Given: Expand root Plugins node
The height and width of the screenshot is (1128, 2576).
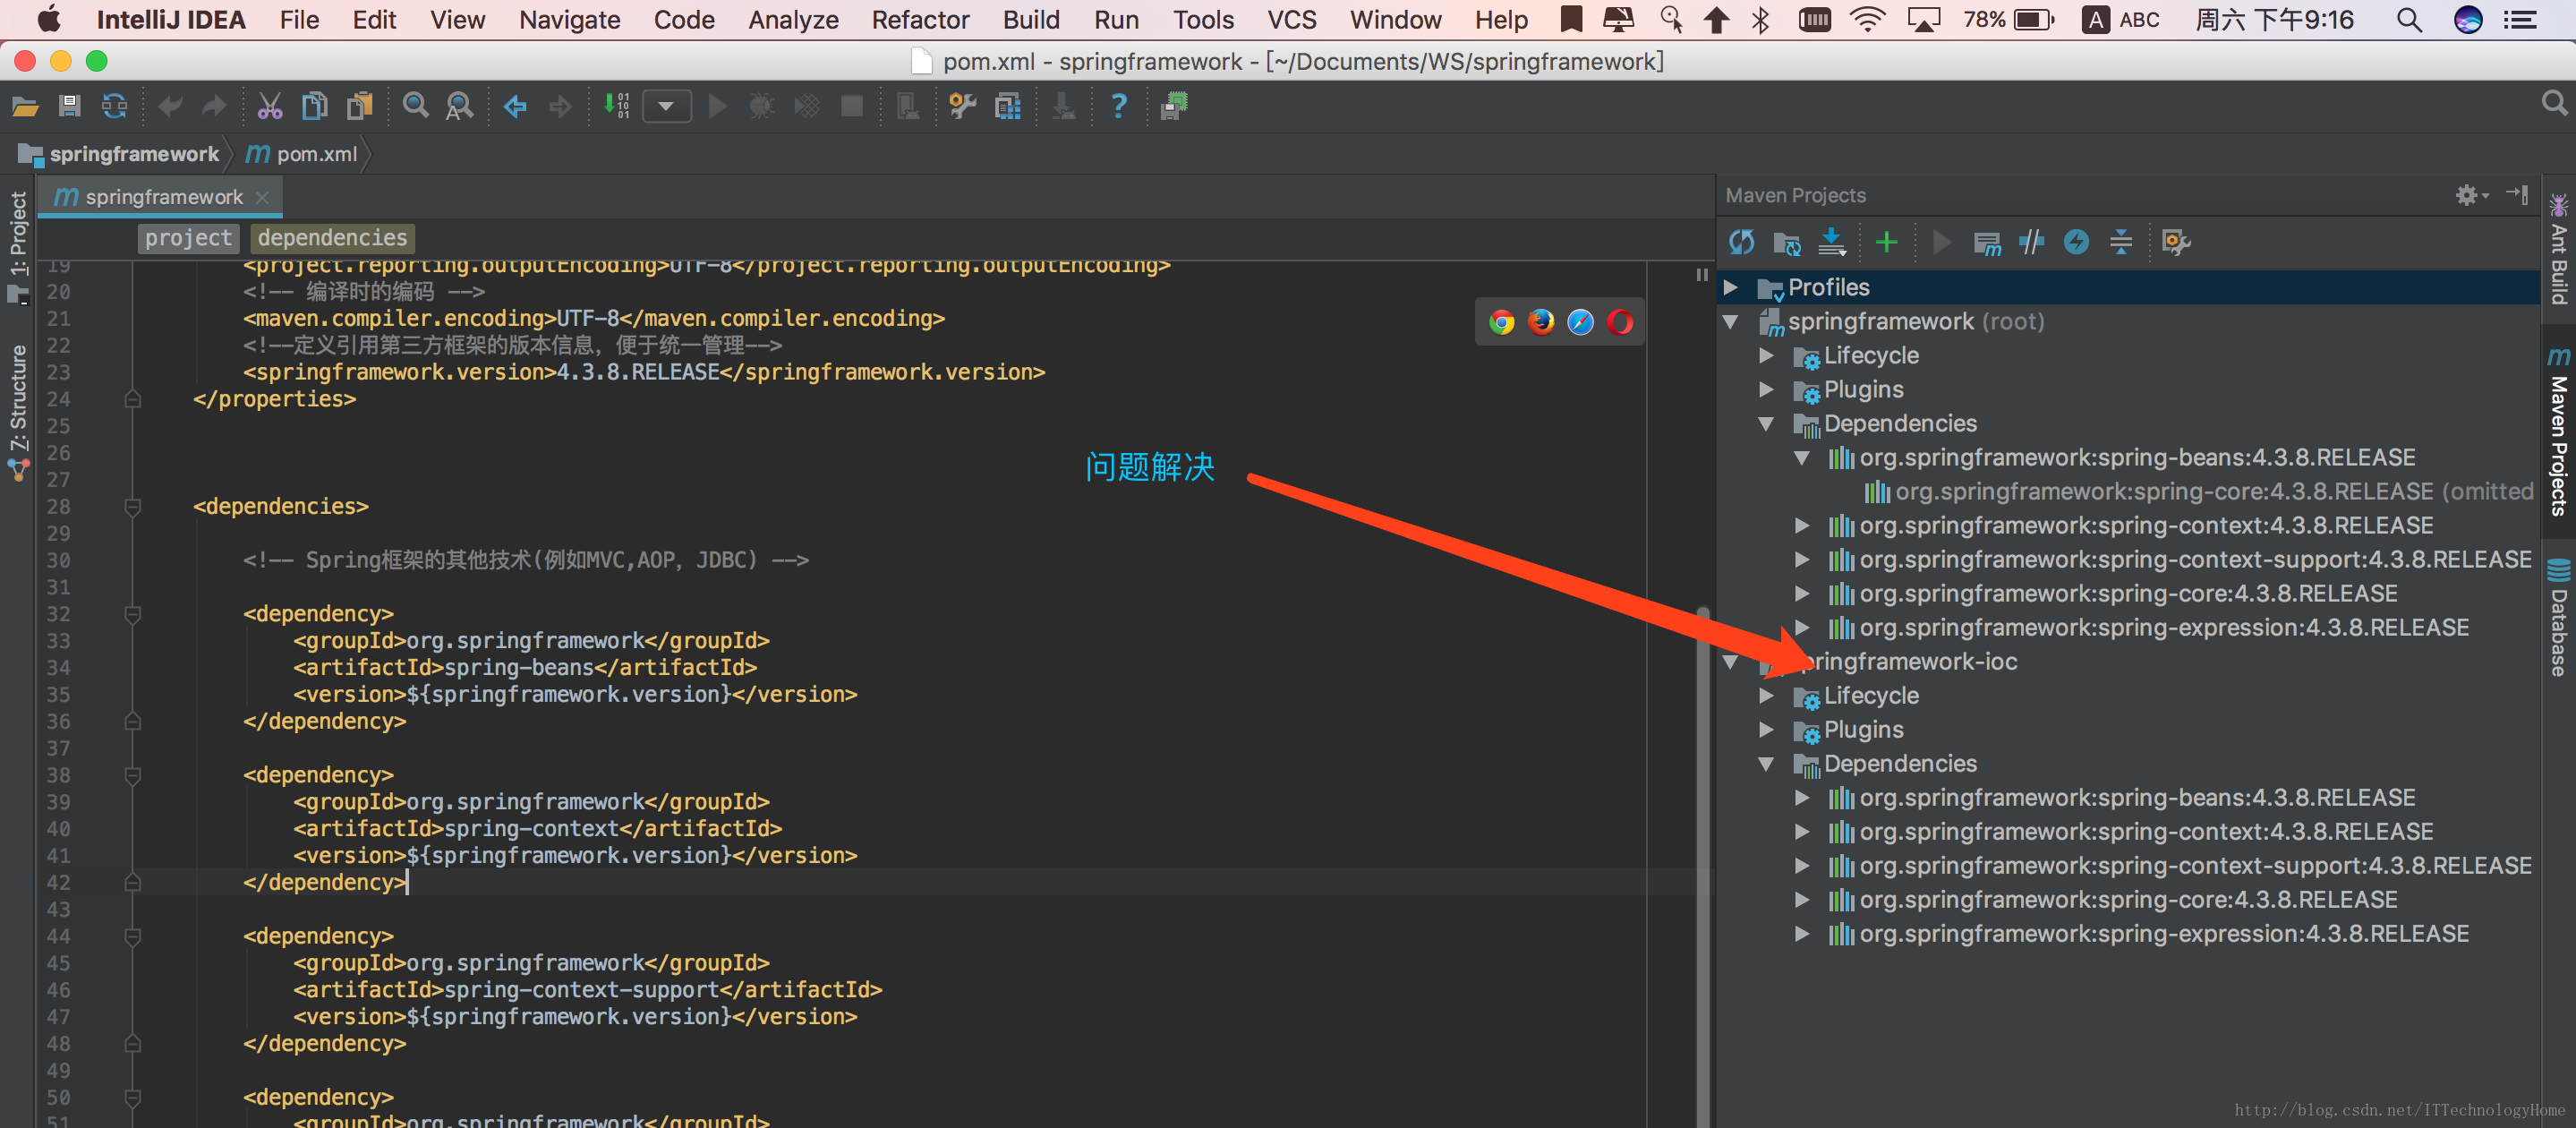Looking at the screenshot, I should point(1767,390).
